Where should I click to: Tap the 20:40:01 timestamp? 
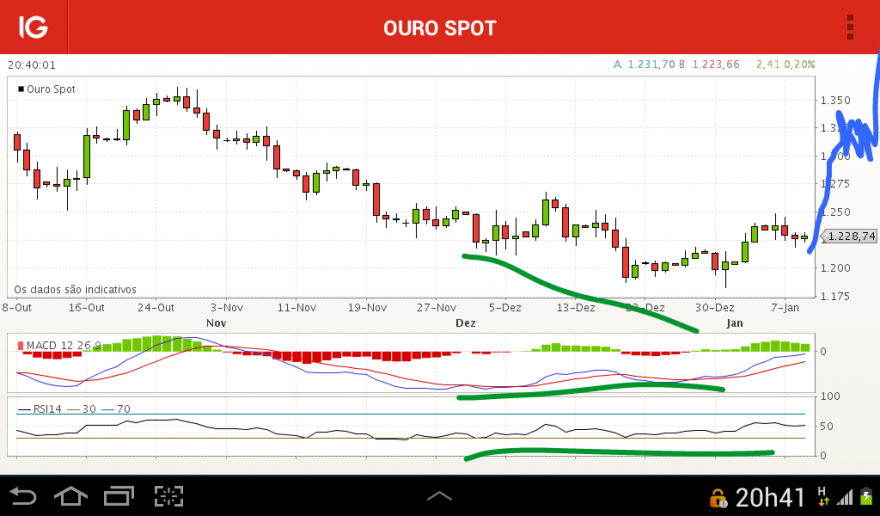coord(32,65)
